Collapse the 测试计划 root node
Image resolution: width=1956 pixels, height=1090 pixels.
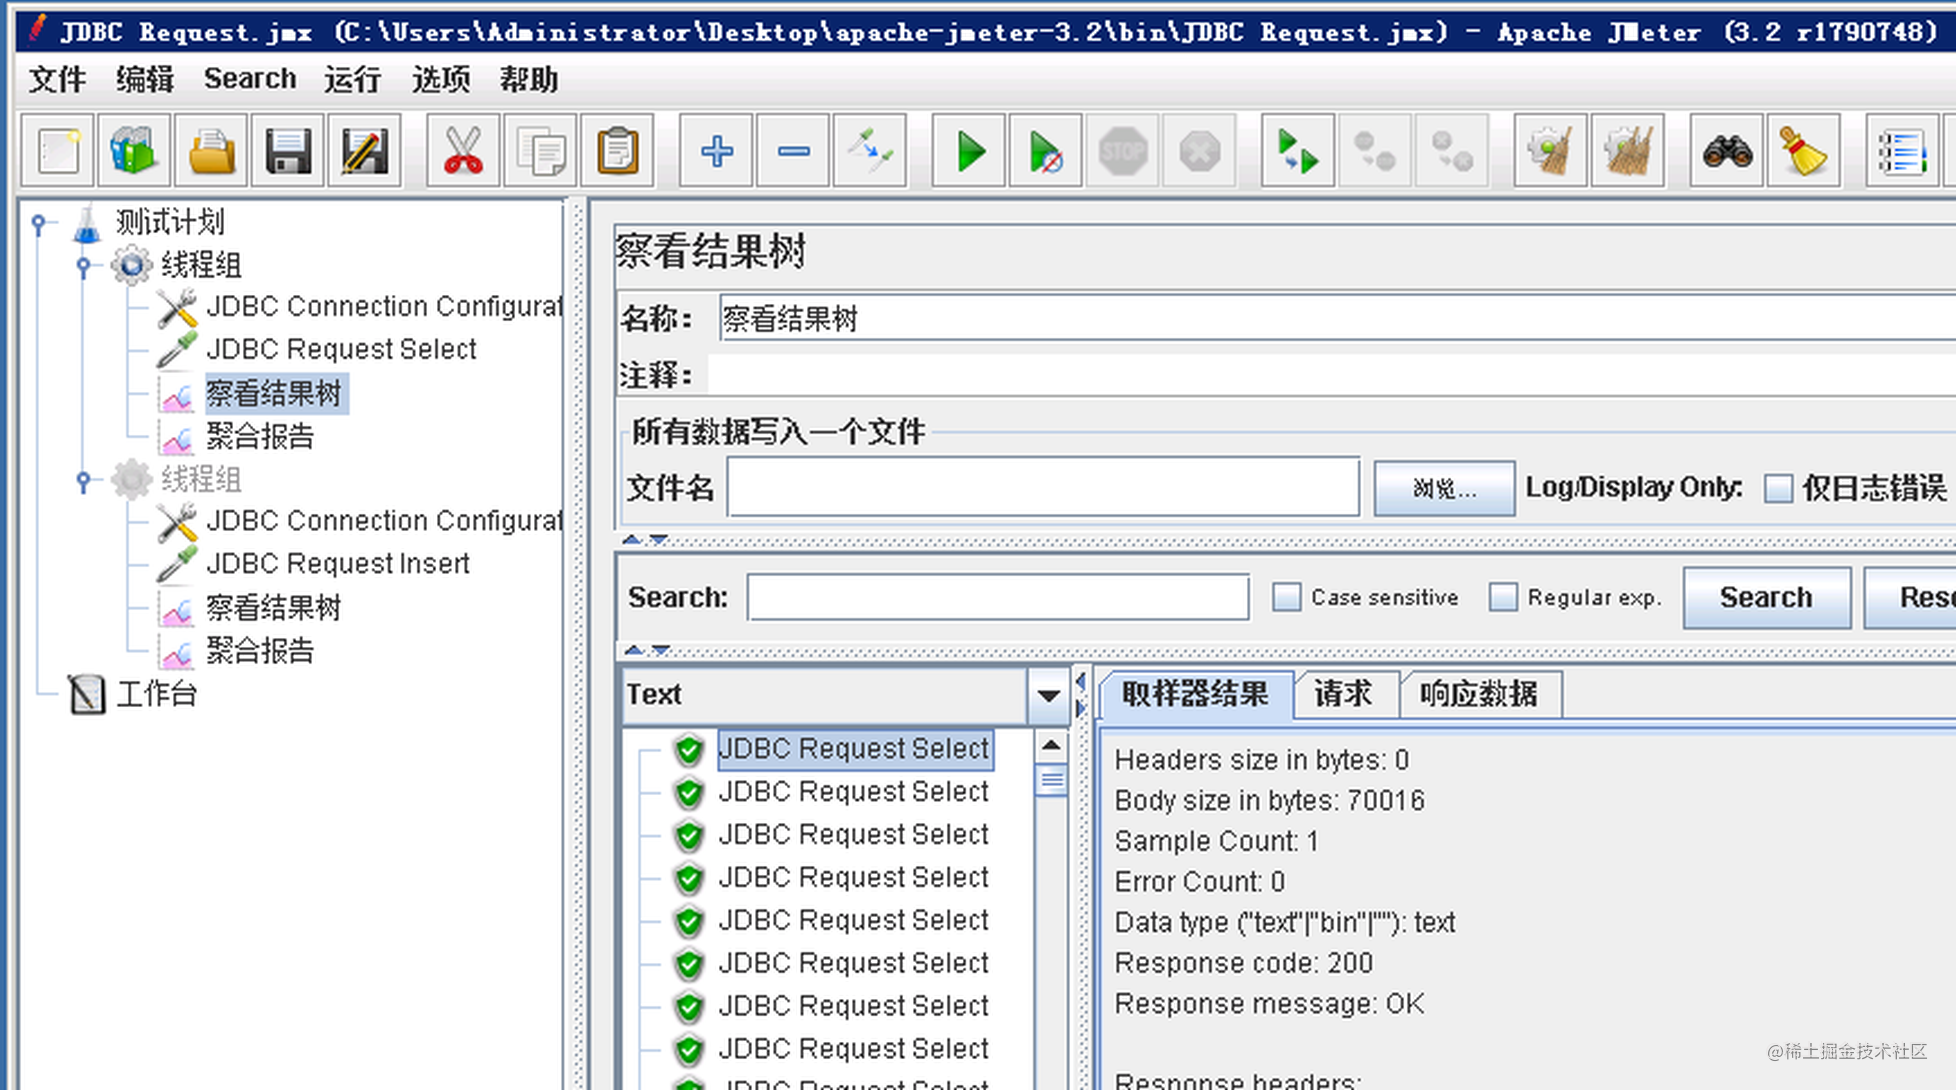tap(40, 222)
